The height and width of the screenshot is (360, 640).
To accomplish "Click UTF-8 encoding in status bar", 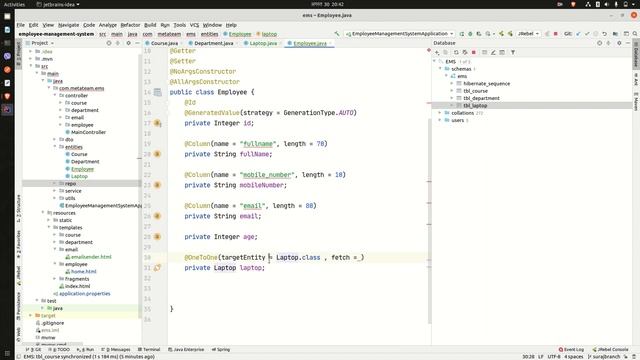I will click(554, 357).
